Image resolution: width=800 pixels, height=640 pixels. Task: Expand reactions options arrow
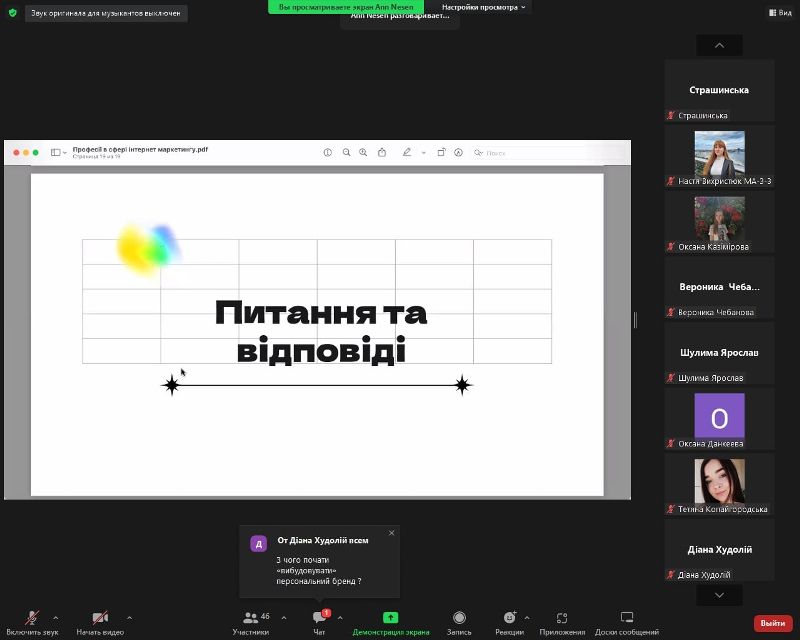pos(527,618)
